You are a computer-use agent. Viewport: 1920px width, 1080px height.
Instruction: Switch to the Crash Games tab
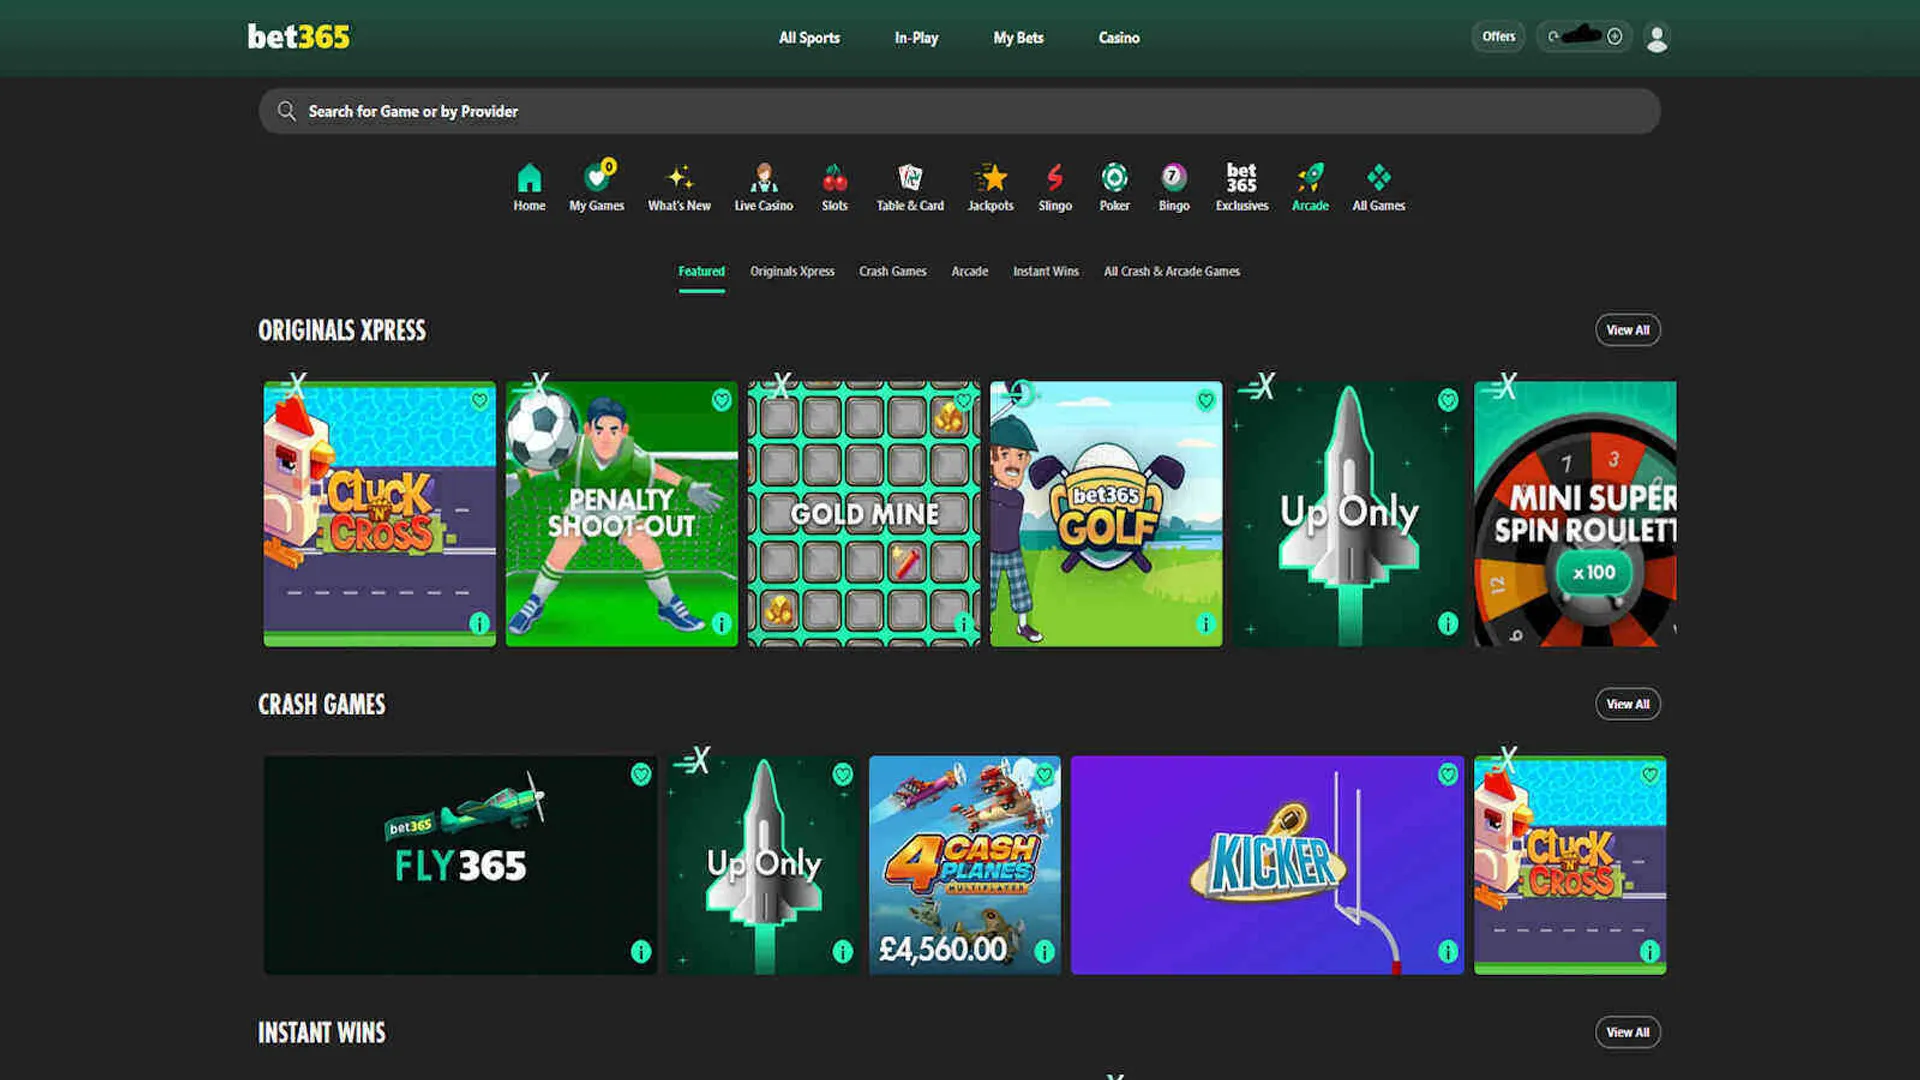coord(892,271)
